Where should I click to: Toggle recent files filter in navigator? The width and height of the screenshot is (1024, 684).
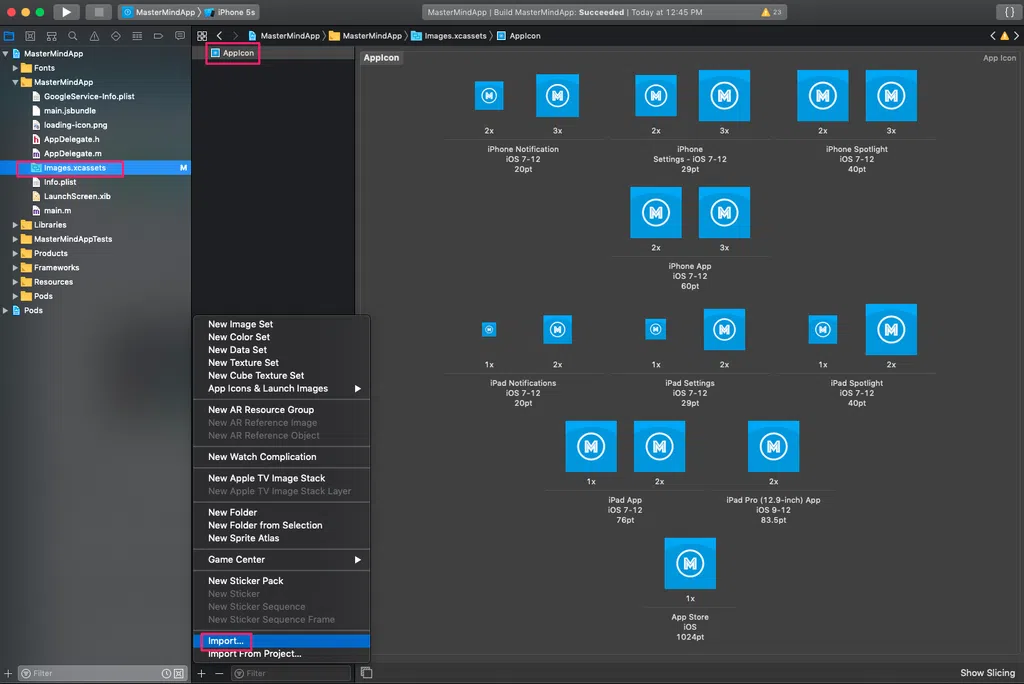click(x=166, y=673)
